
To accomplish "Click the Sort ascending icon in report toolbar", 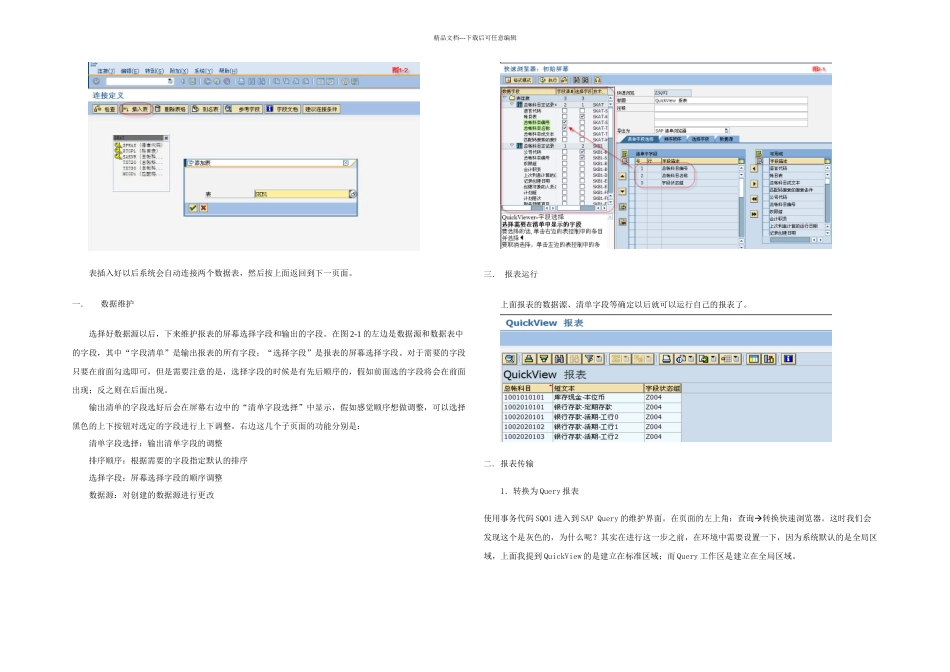I will coord(530,359).
